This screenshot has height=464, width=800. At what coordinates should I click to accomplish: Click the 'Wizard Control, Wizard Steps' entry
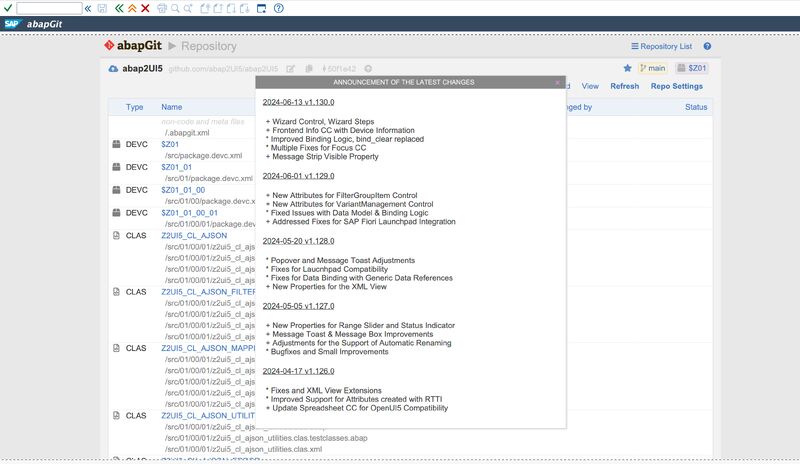pyautogui.click(x=320, y=121)
